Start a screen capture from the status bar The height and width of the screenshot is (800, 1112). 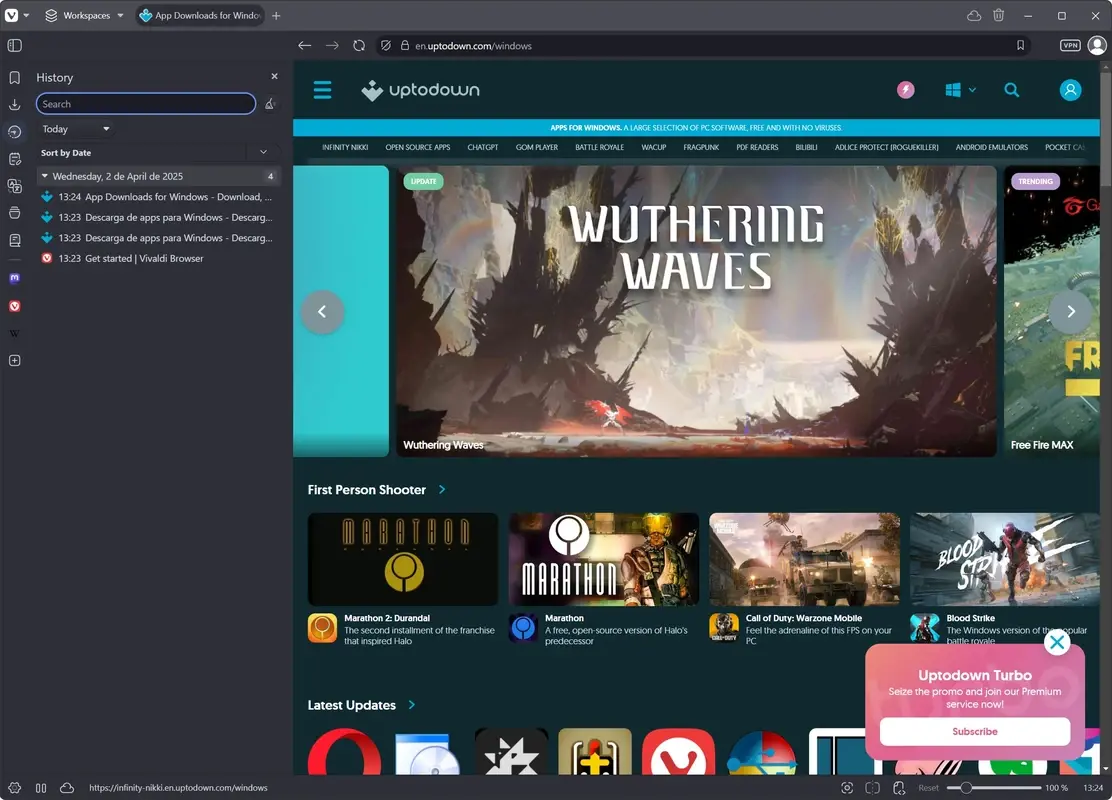point(847,788)
